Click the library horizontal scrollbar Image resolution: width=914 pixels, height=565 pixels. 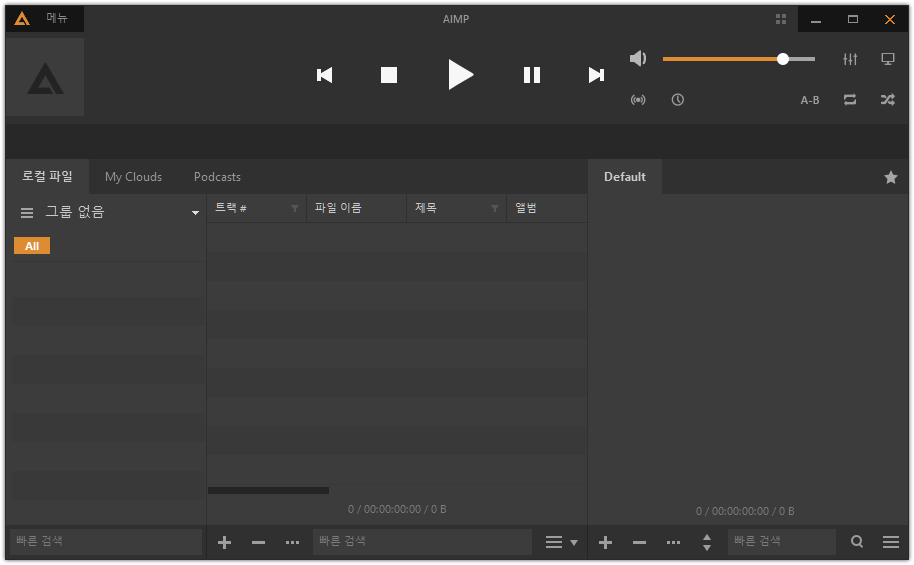click(x=268, y=490)
